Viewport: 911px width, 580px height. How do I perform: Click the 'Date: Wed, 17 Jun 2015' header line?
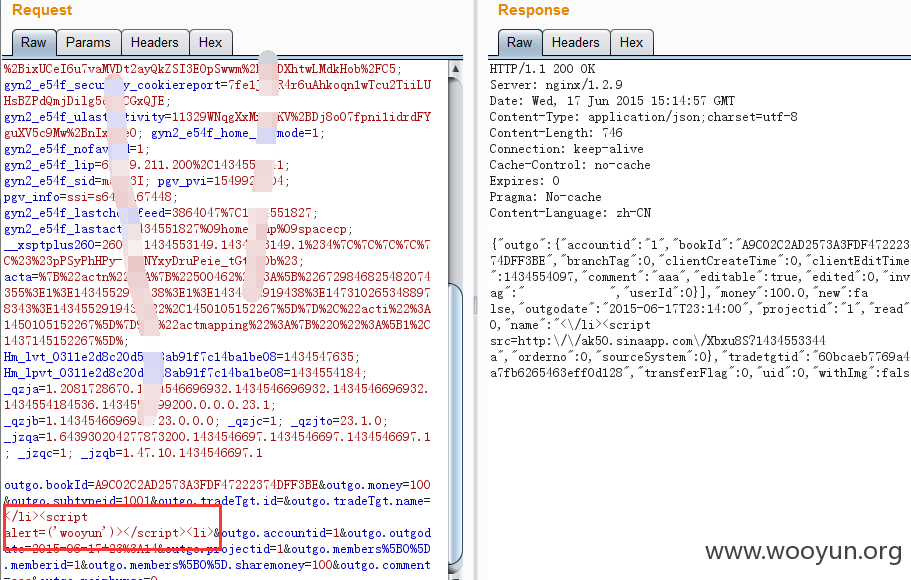[612, 101]
